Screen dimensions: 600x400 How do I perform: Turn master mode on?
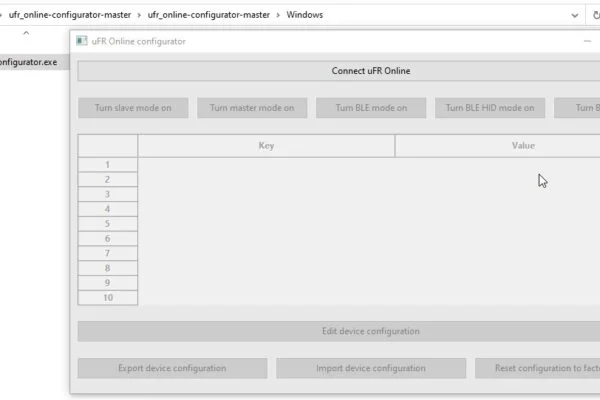point(252,108)
